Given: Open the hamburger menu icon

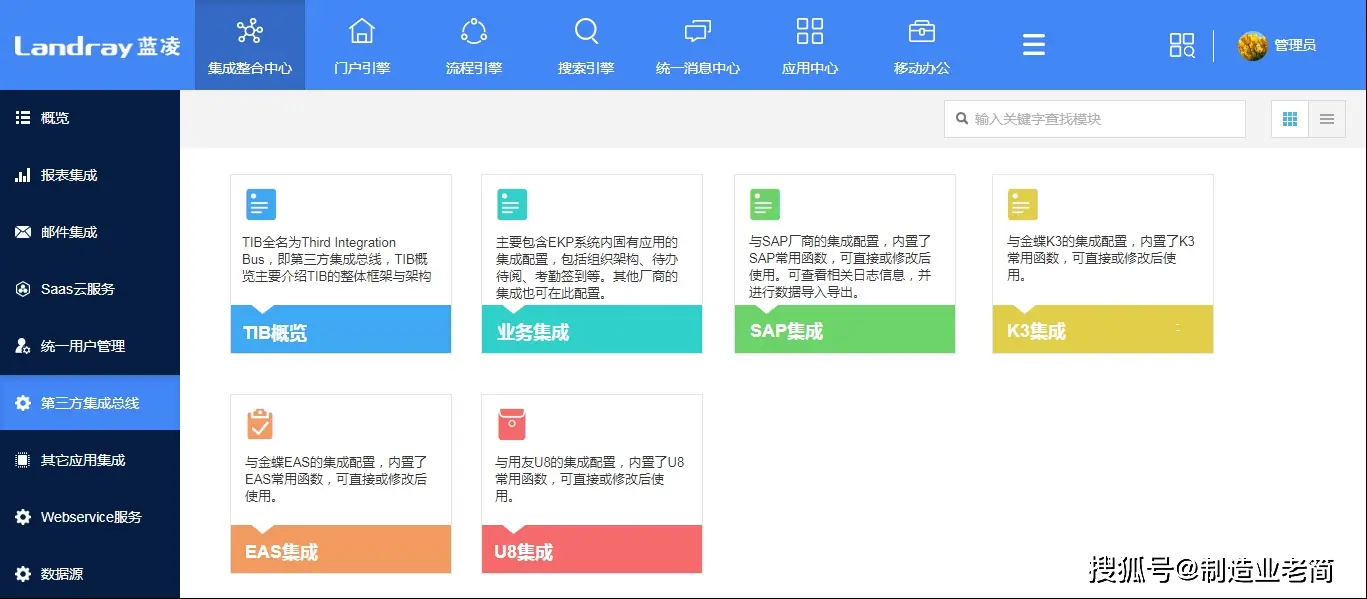Looking at the screenshot, I should (1034, 45).
